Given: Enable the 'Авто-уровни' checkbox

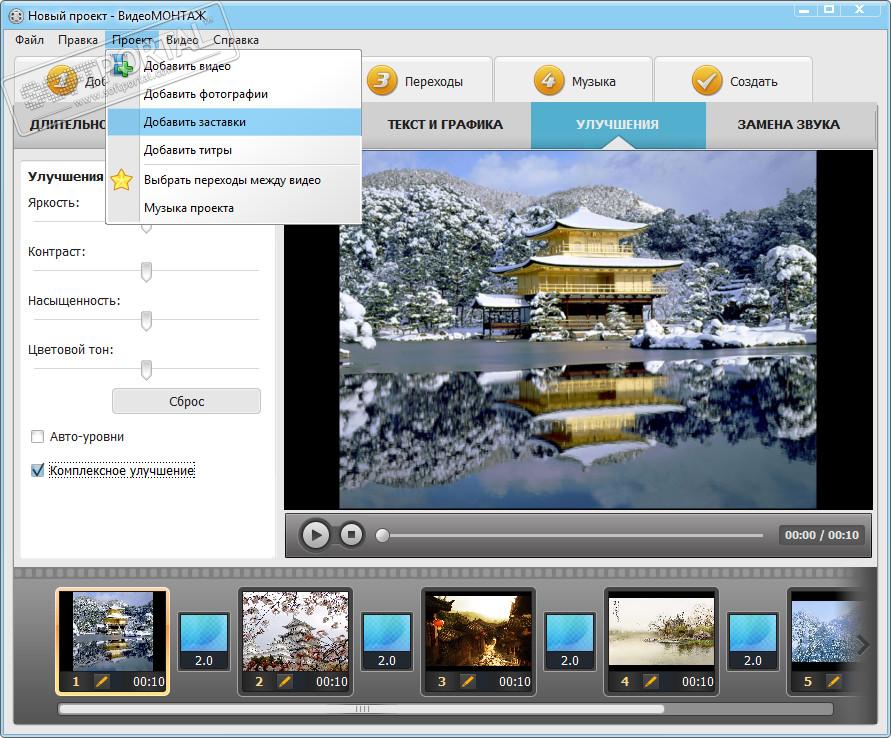Looking at the screenshot, I should [38, 437].
